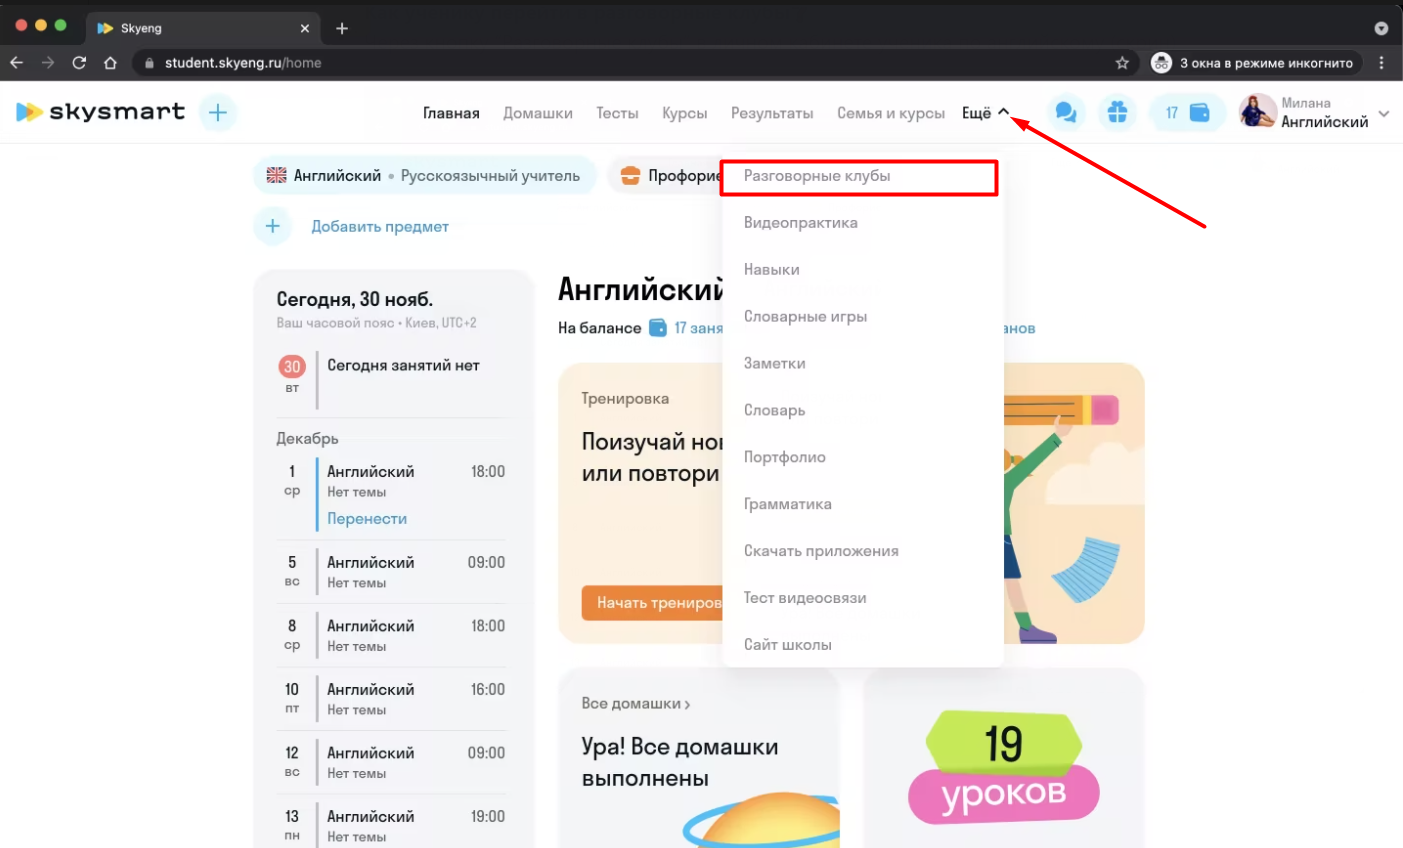This screenshot has width=1403, height=848.
Task: Open the tab search arrow in Chrome
Action: pyautogui.click(x=1381, y=28)
